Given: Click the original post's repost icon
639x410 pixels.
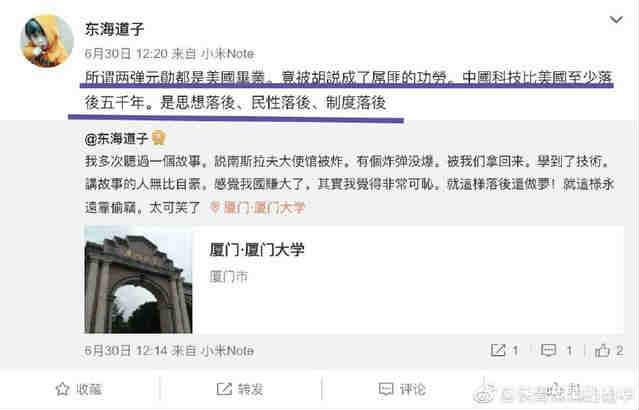Looking at the screenshot, I should coord(498,350).
